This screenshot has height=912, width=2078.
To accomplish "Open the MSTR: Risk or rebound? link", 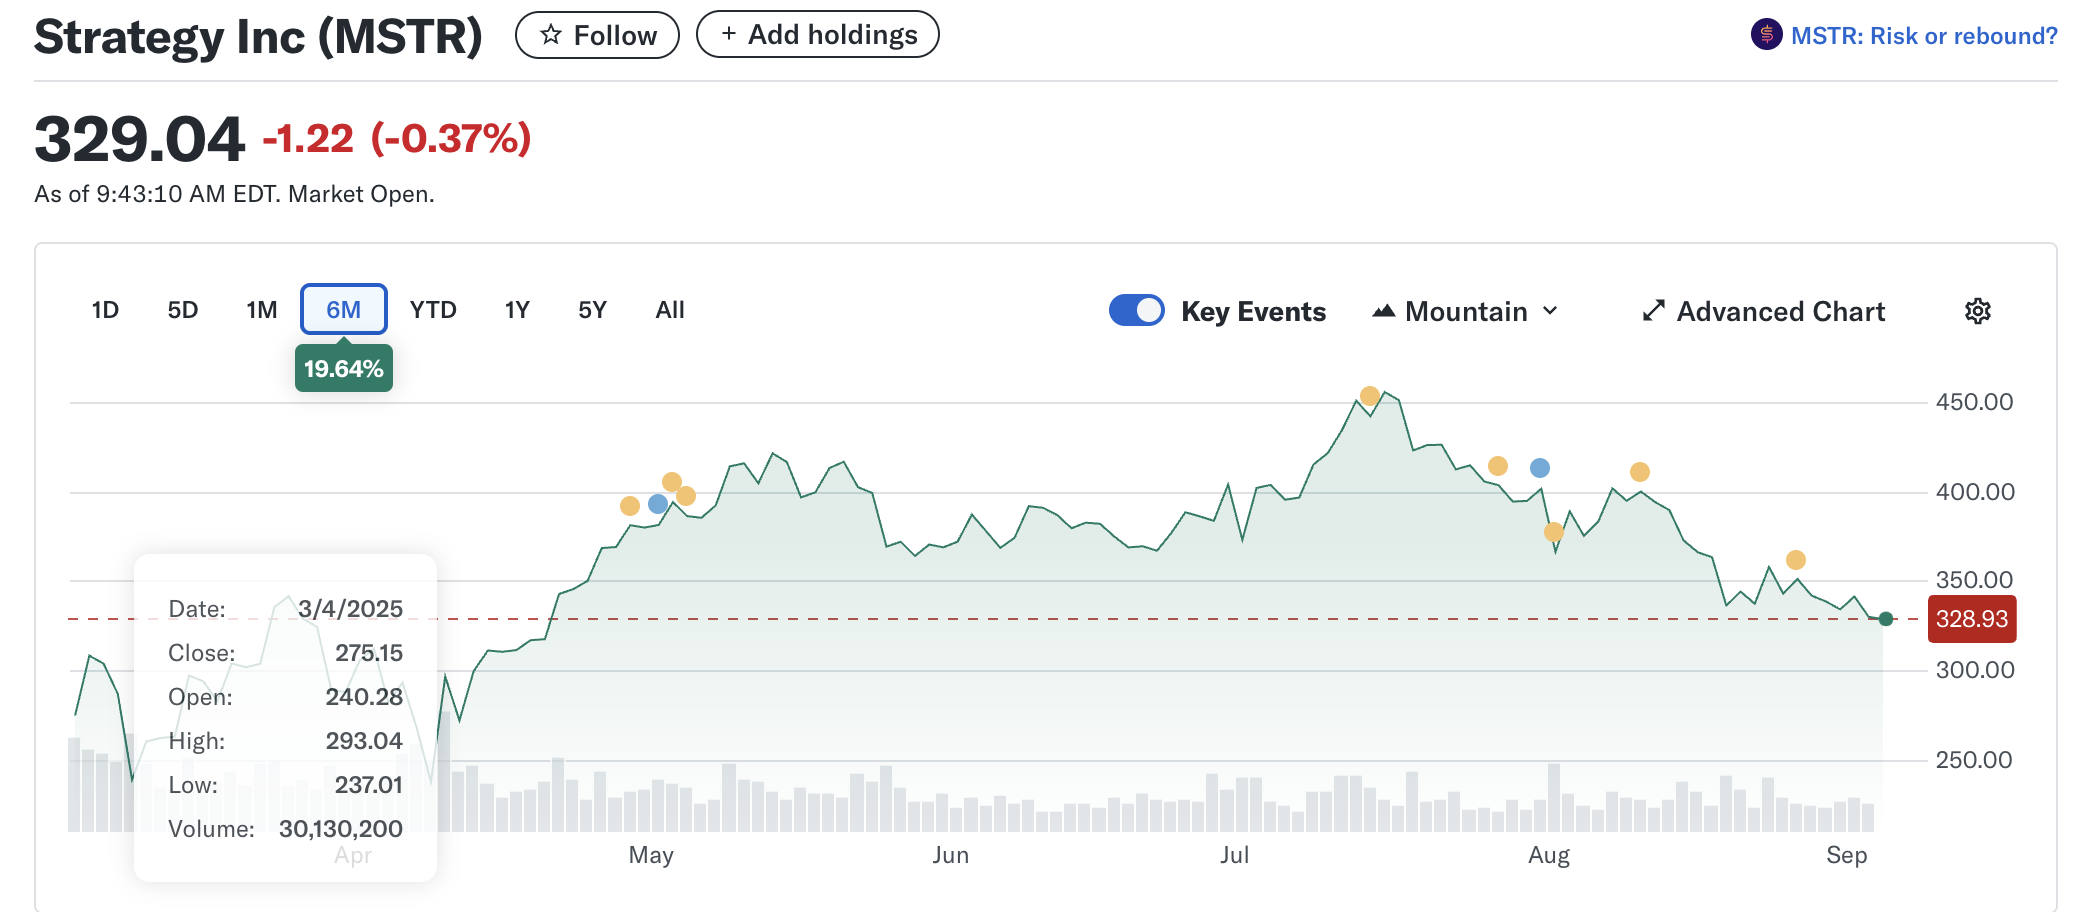I will (x=1923, y=36).
